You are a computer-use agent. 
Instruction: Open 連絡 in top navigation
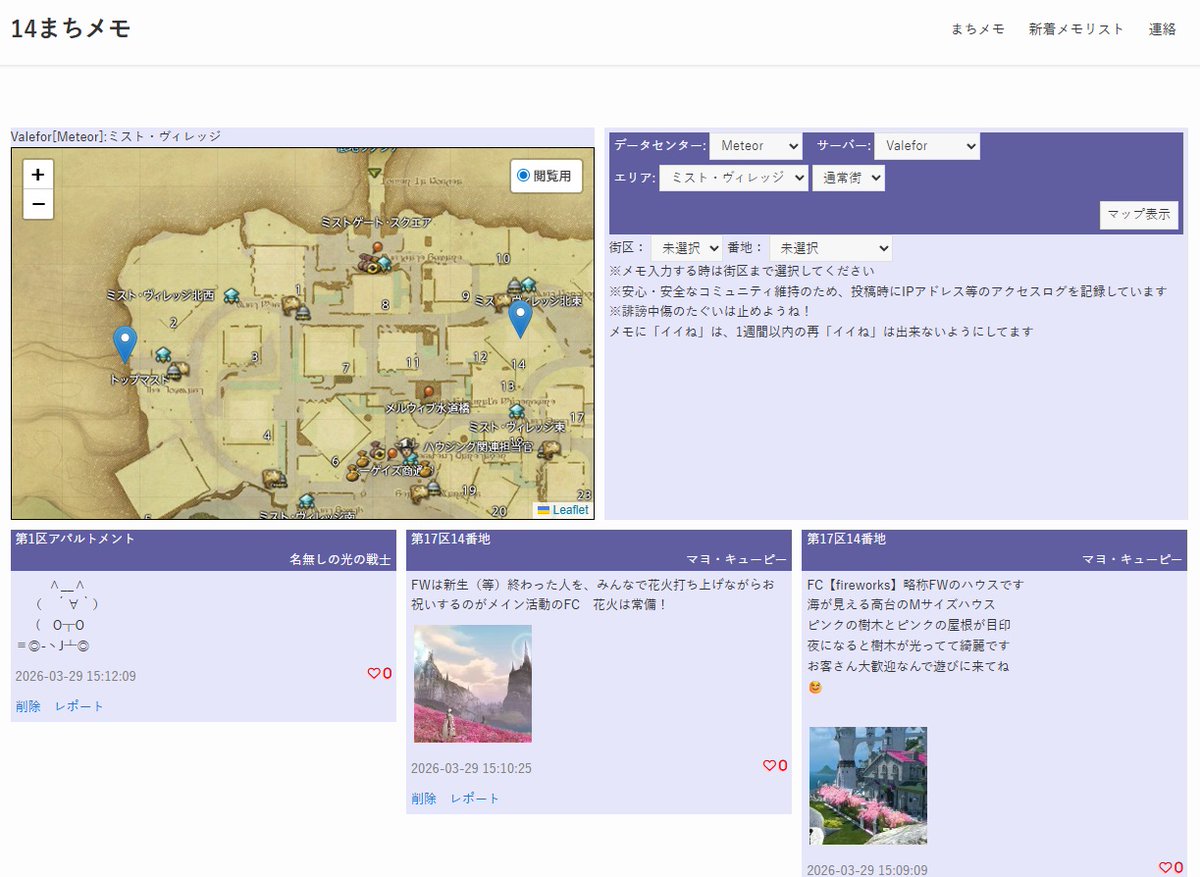(x=1163, y=30)
